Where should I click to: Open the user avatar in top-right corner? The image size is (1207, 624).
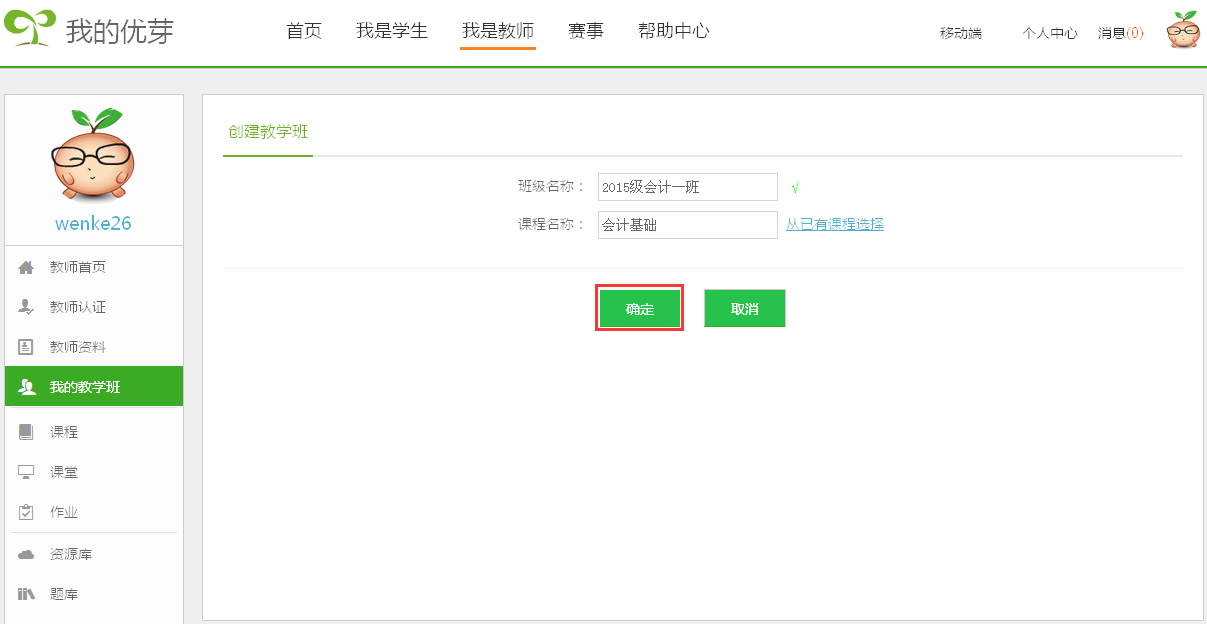[x=1183, y=31]
